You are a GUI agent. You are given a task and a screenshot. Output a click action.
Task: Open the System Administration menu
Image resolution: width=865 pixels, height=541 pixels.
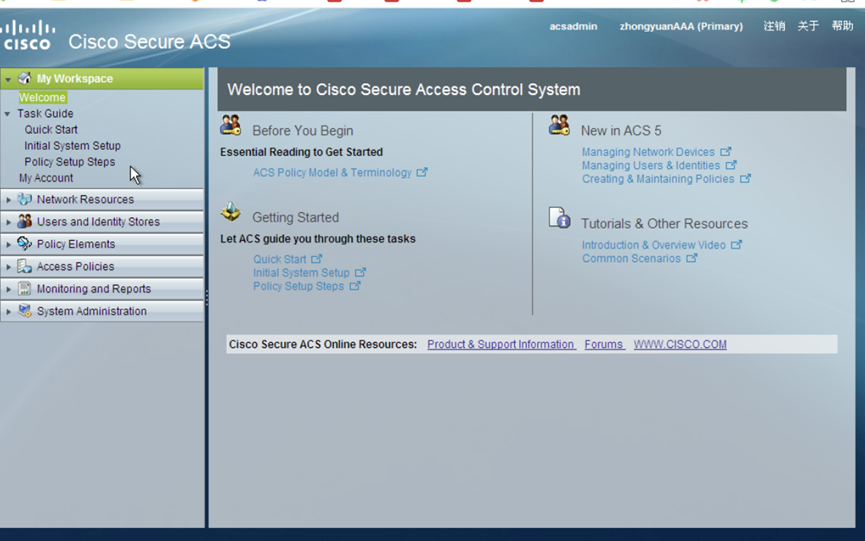coord(102,311)
